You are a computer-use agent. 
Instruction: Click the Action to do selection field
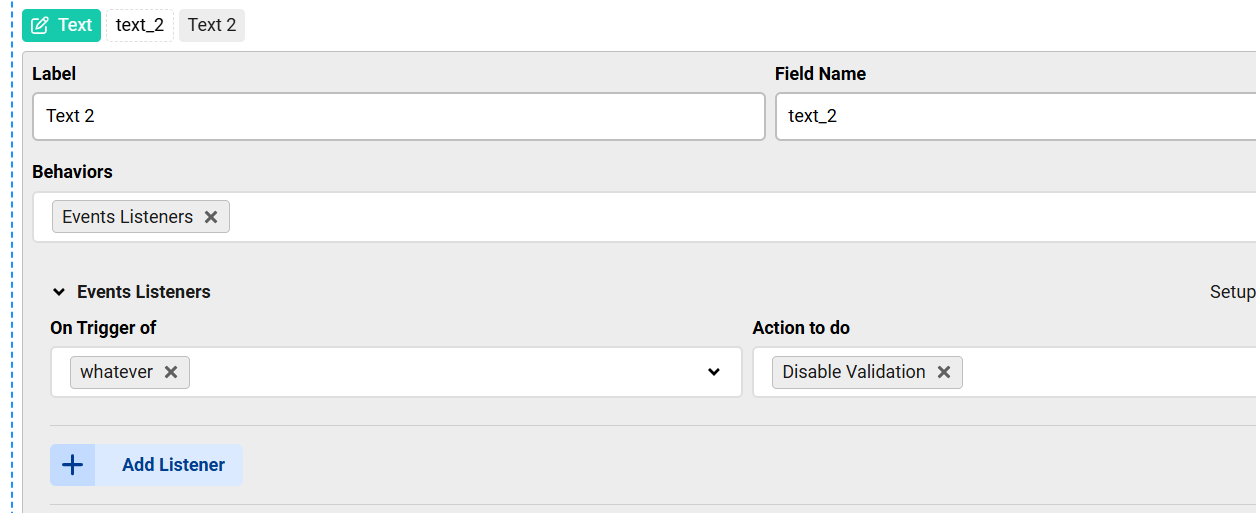[x=1100, y=372]
